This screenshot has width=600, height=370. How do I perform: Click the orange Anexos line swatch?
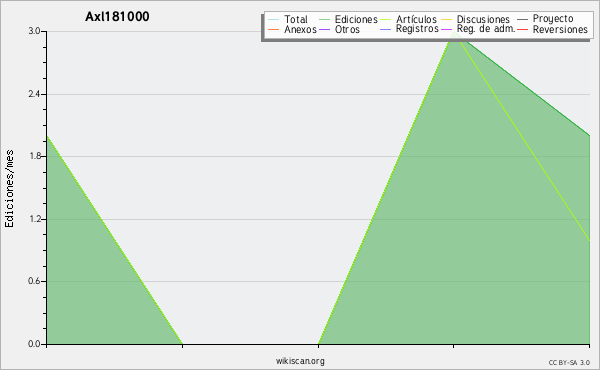(274, 29)
